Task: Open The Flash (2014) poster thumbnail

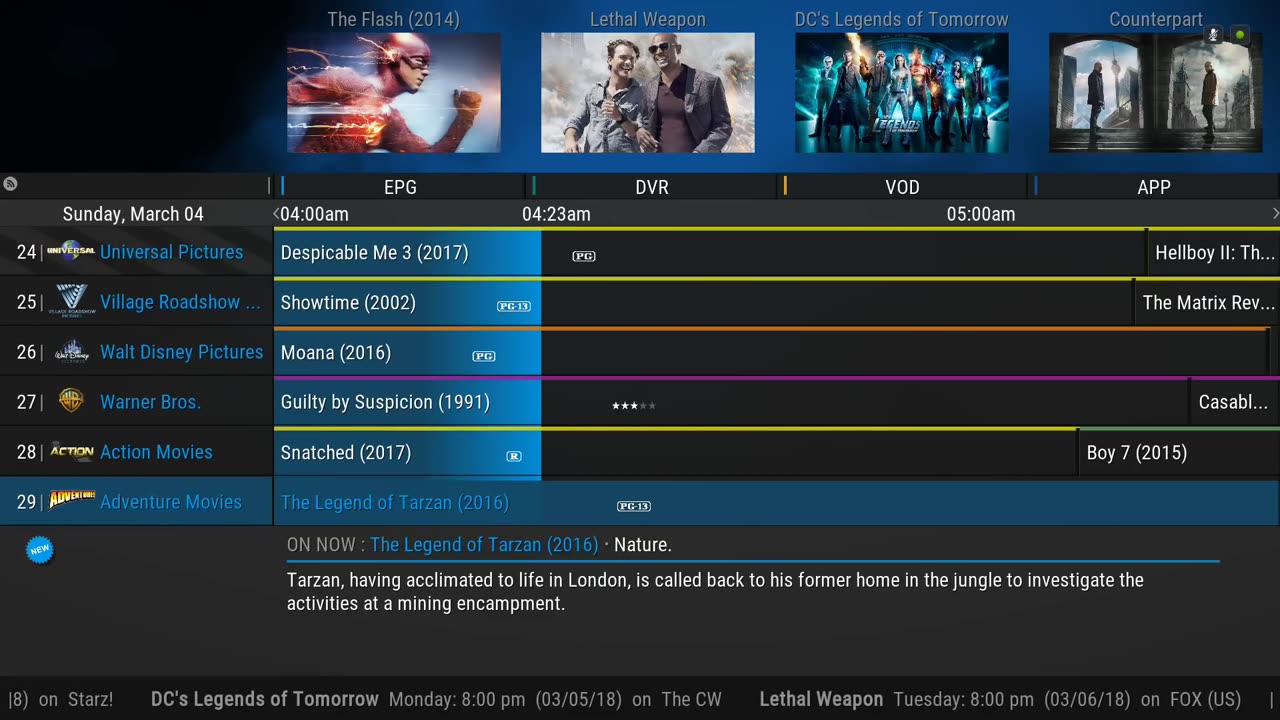Action: tap(394, 93)
